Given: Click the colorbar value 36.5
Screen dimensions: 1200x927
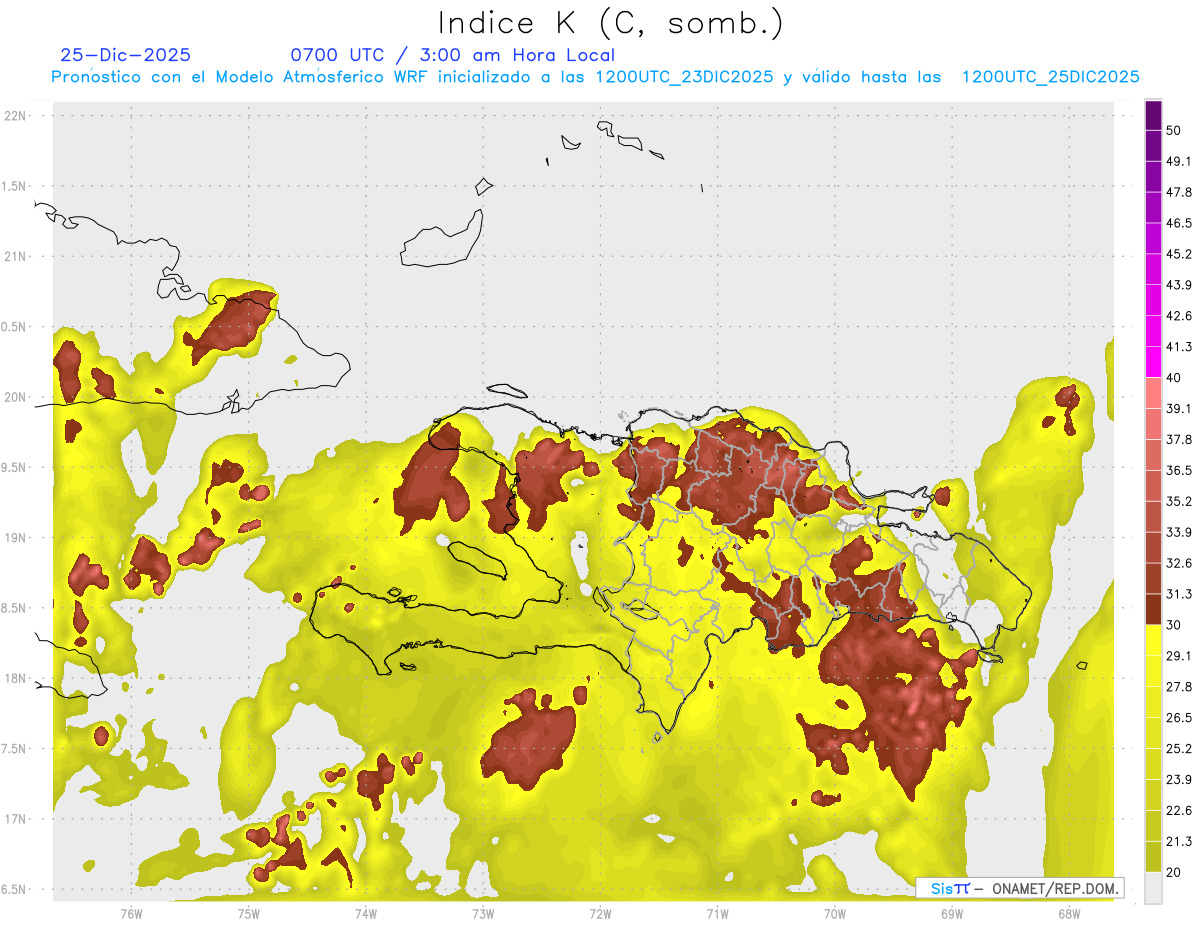Looking at the screenshot, I should [x=1178, y=470].
